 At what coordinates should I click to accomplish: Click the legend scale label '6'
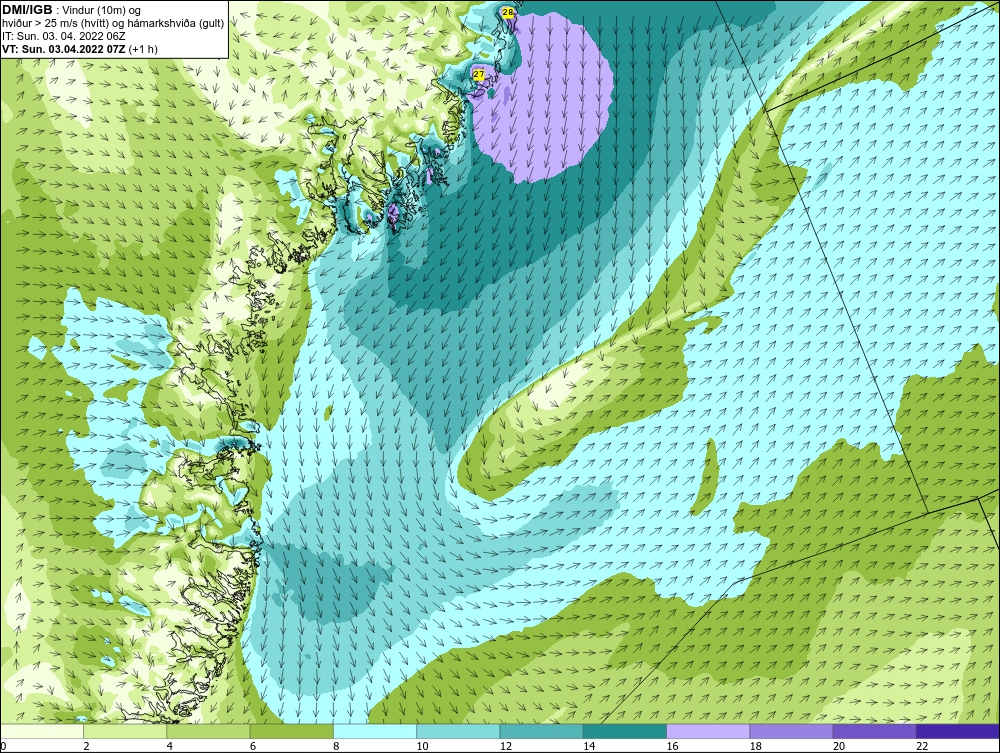[x=253, y=747]
